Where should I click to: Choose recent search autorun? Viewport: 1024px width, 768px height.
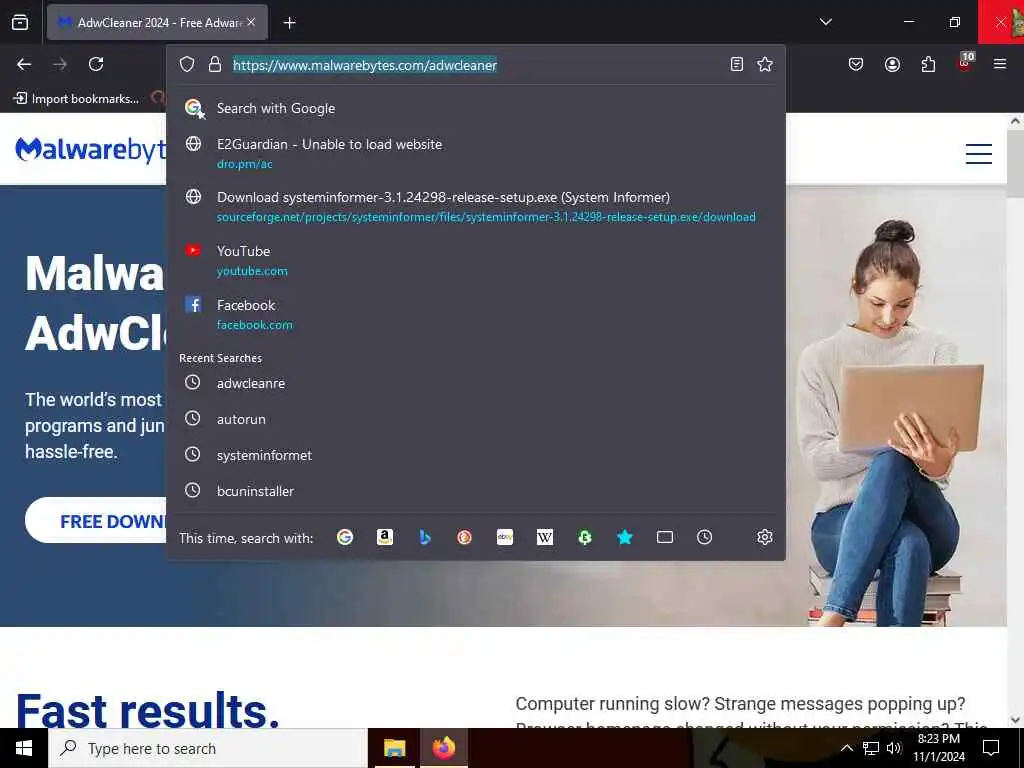tap(475, 419)
